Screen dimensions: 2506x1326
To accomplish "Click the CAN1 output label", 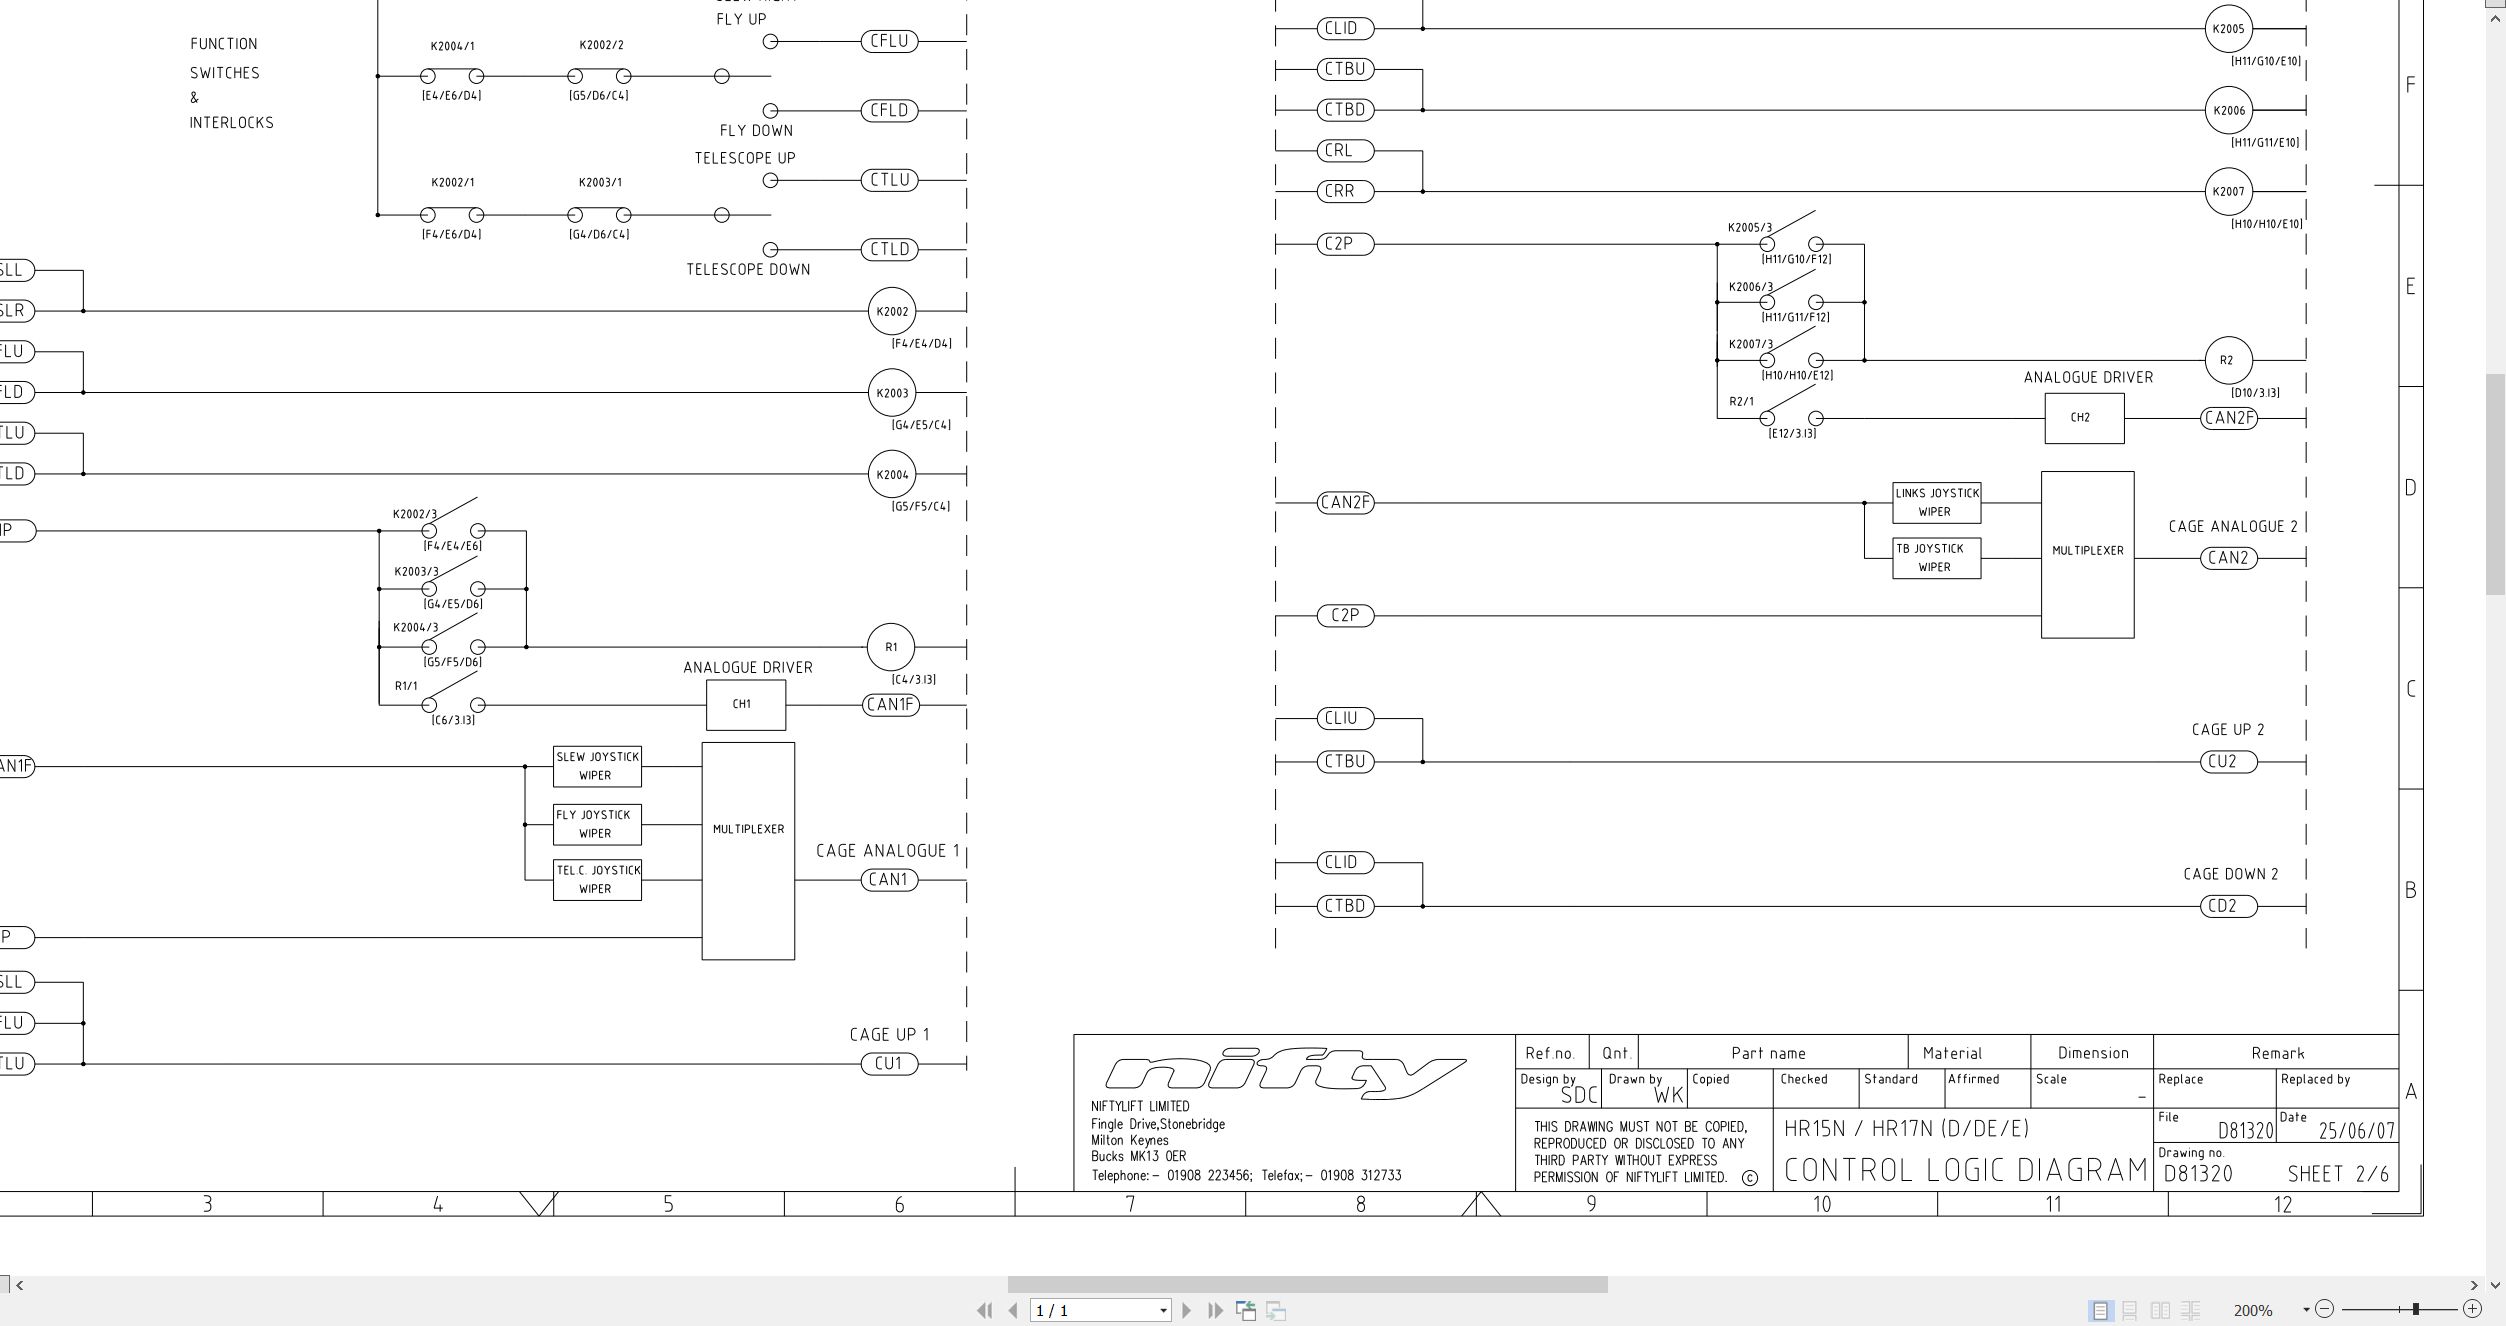I will [x=888, y=880].
